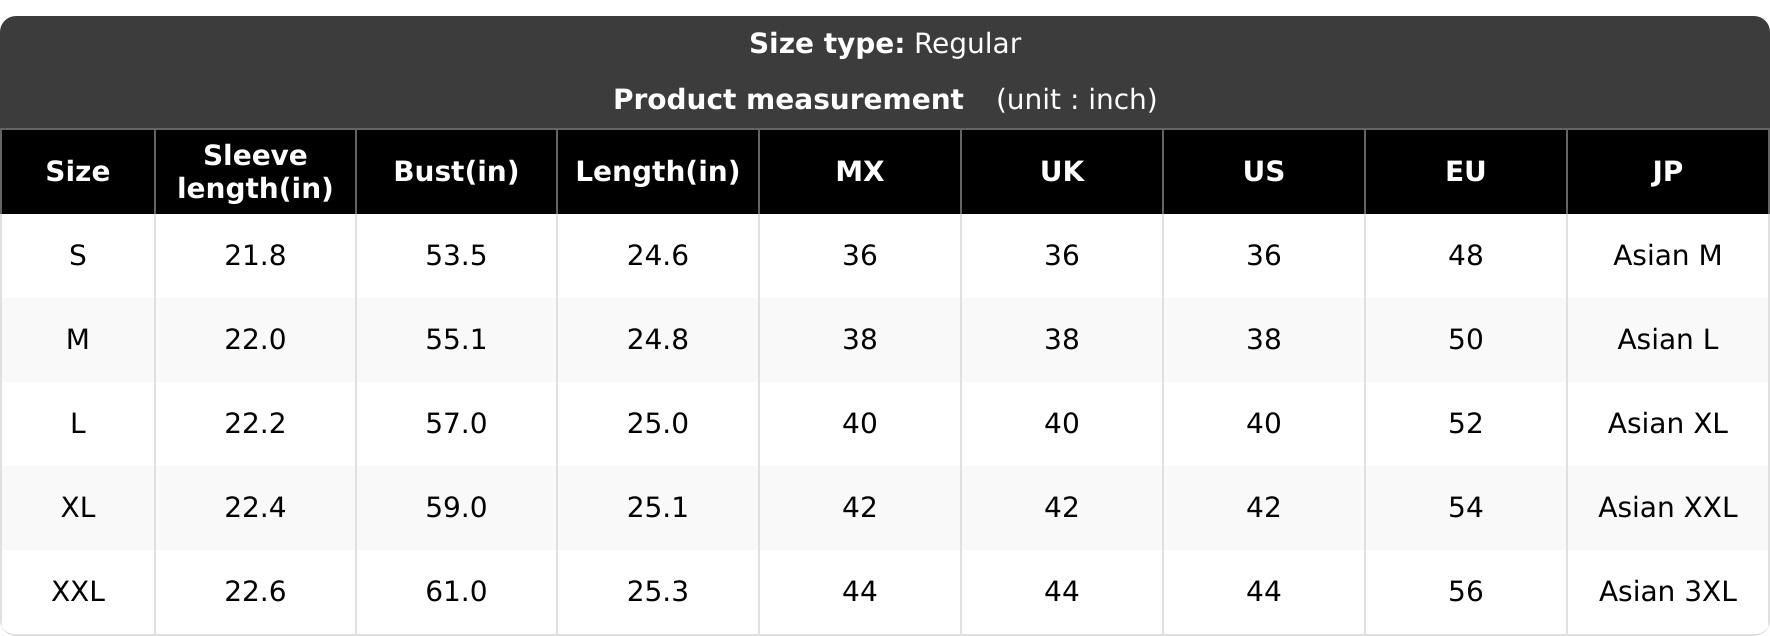The width and height of the screenshot is (1770, 636).
Task: Select bust value 61.0 cell
Action: click(x=456, y=592)
